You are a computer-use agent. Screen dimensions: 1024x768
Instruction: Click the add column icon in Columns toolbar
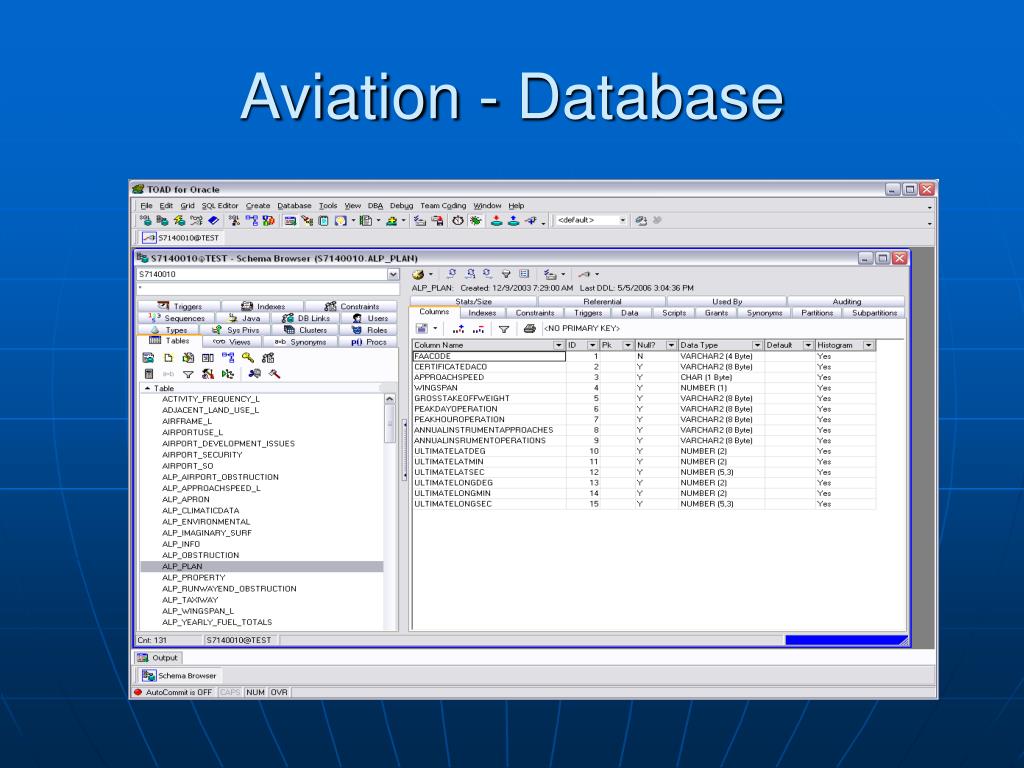(x=458, y=329)
